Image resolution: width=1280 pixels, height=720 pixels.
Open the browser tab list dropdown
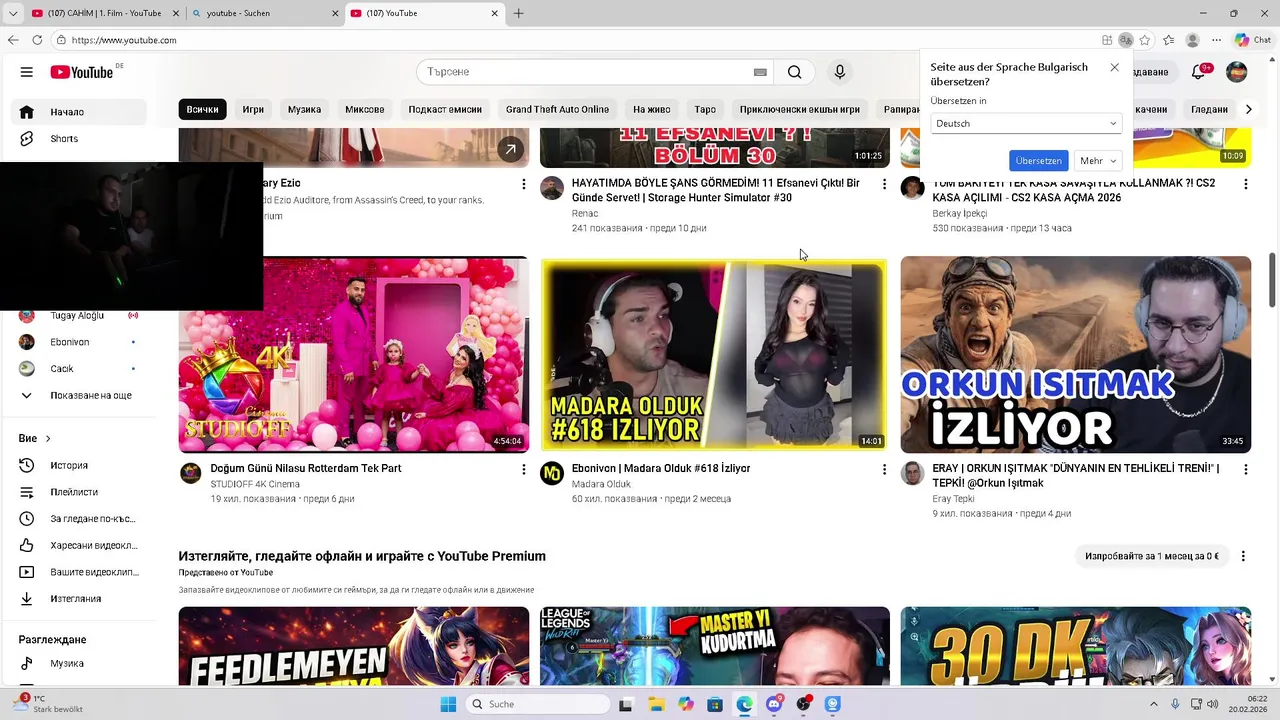coord(13,13)
